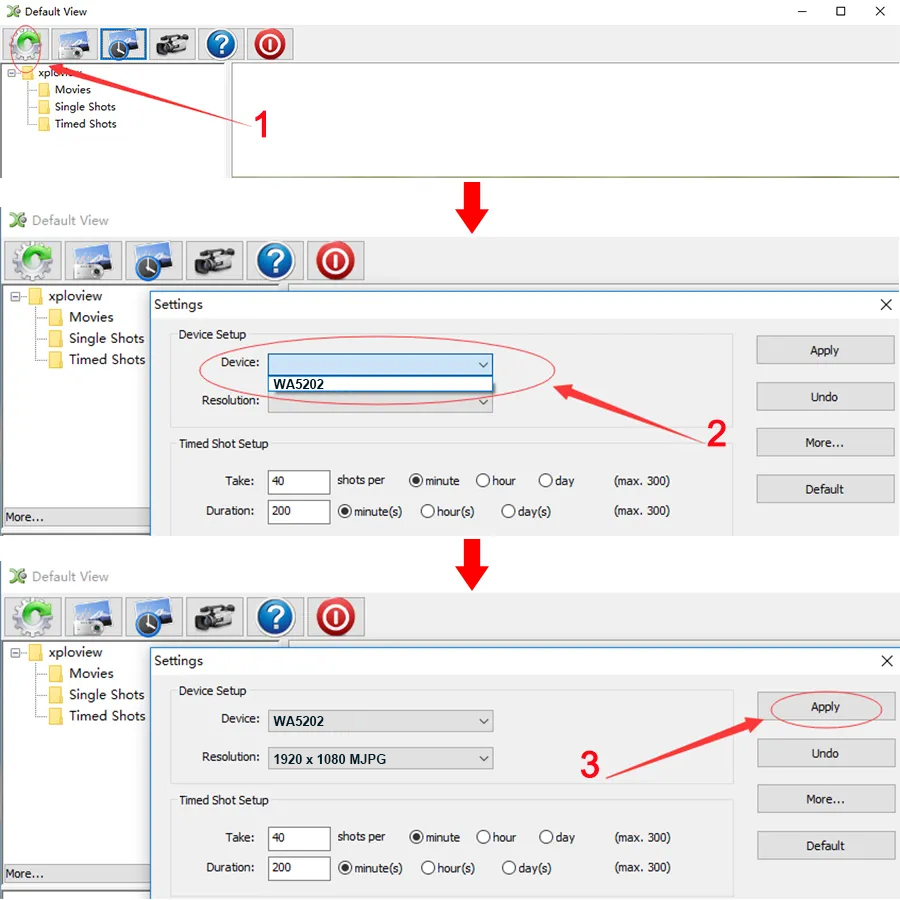This screenshot has height=900, width=900.
Task: Collapse xploview tree node in middle window
Action: 17,296
